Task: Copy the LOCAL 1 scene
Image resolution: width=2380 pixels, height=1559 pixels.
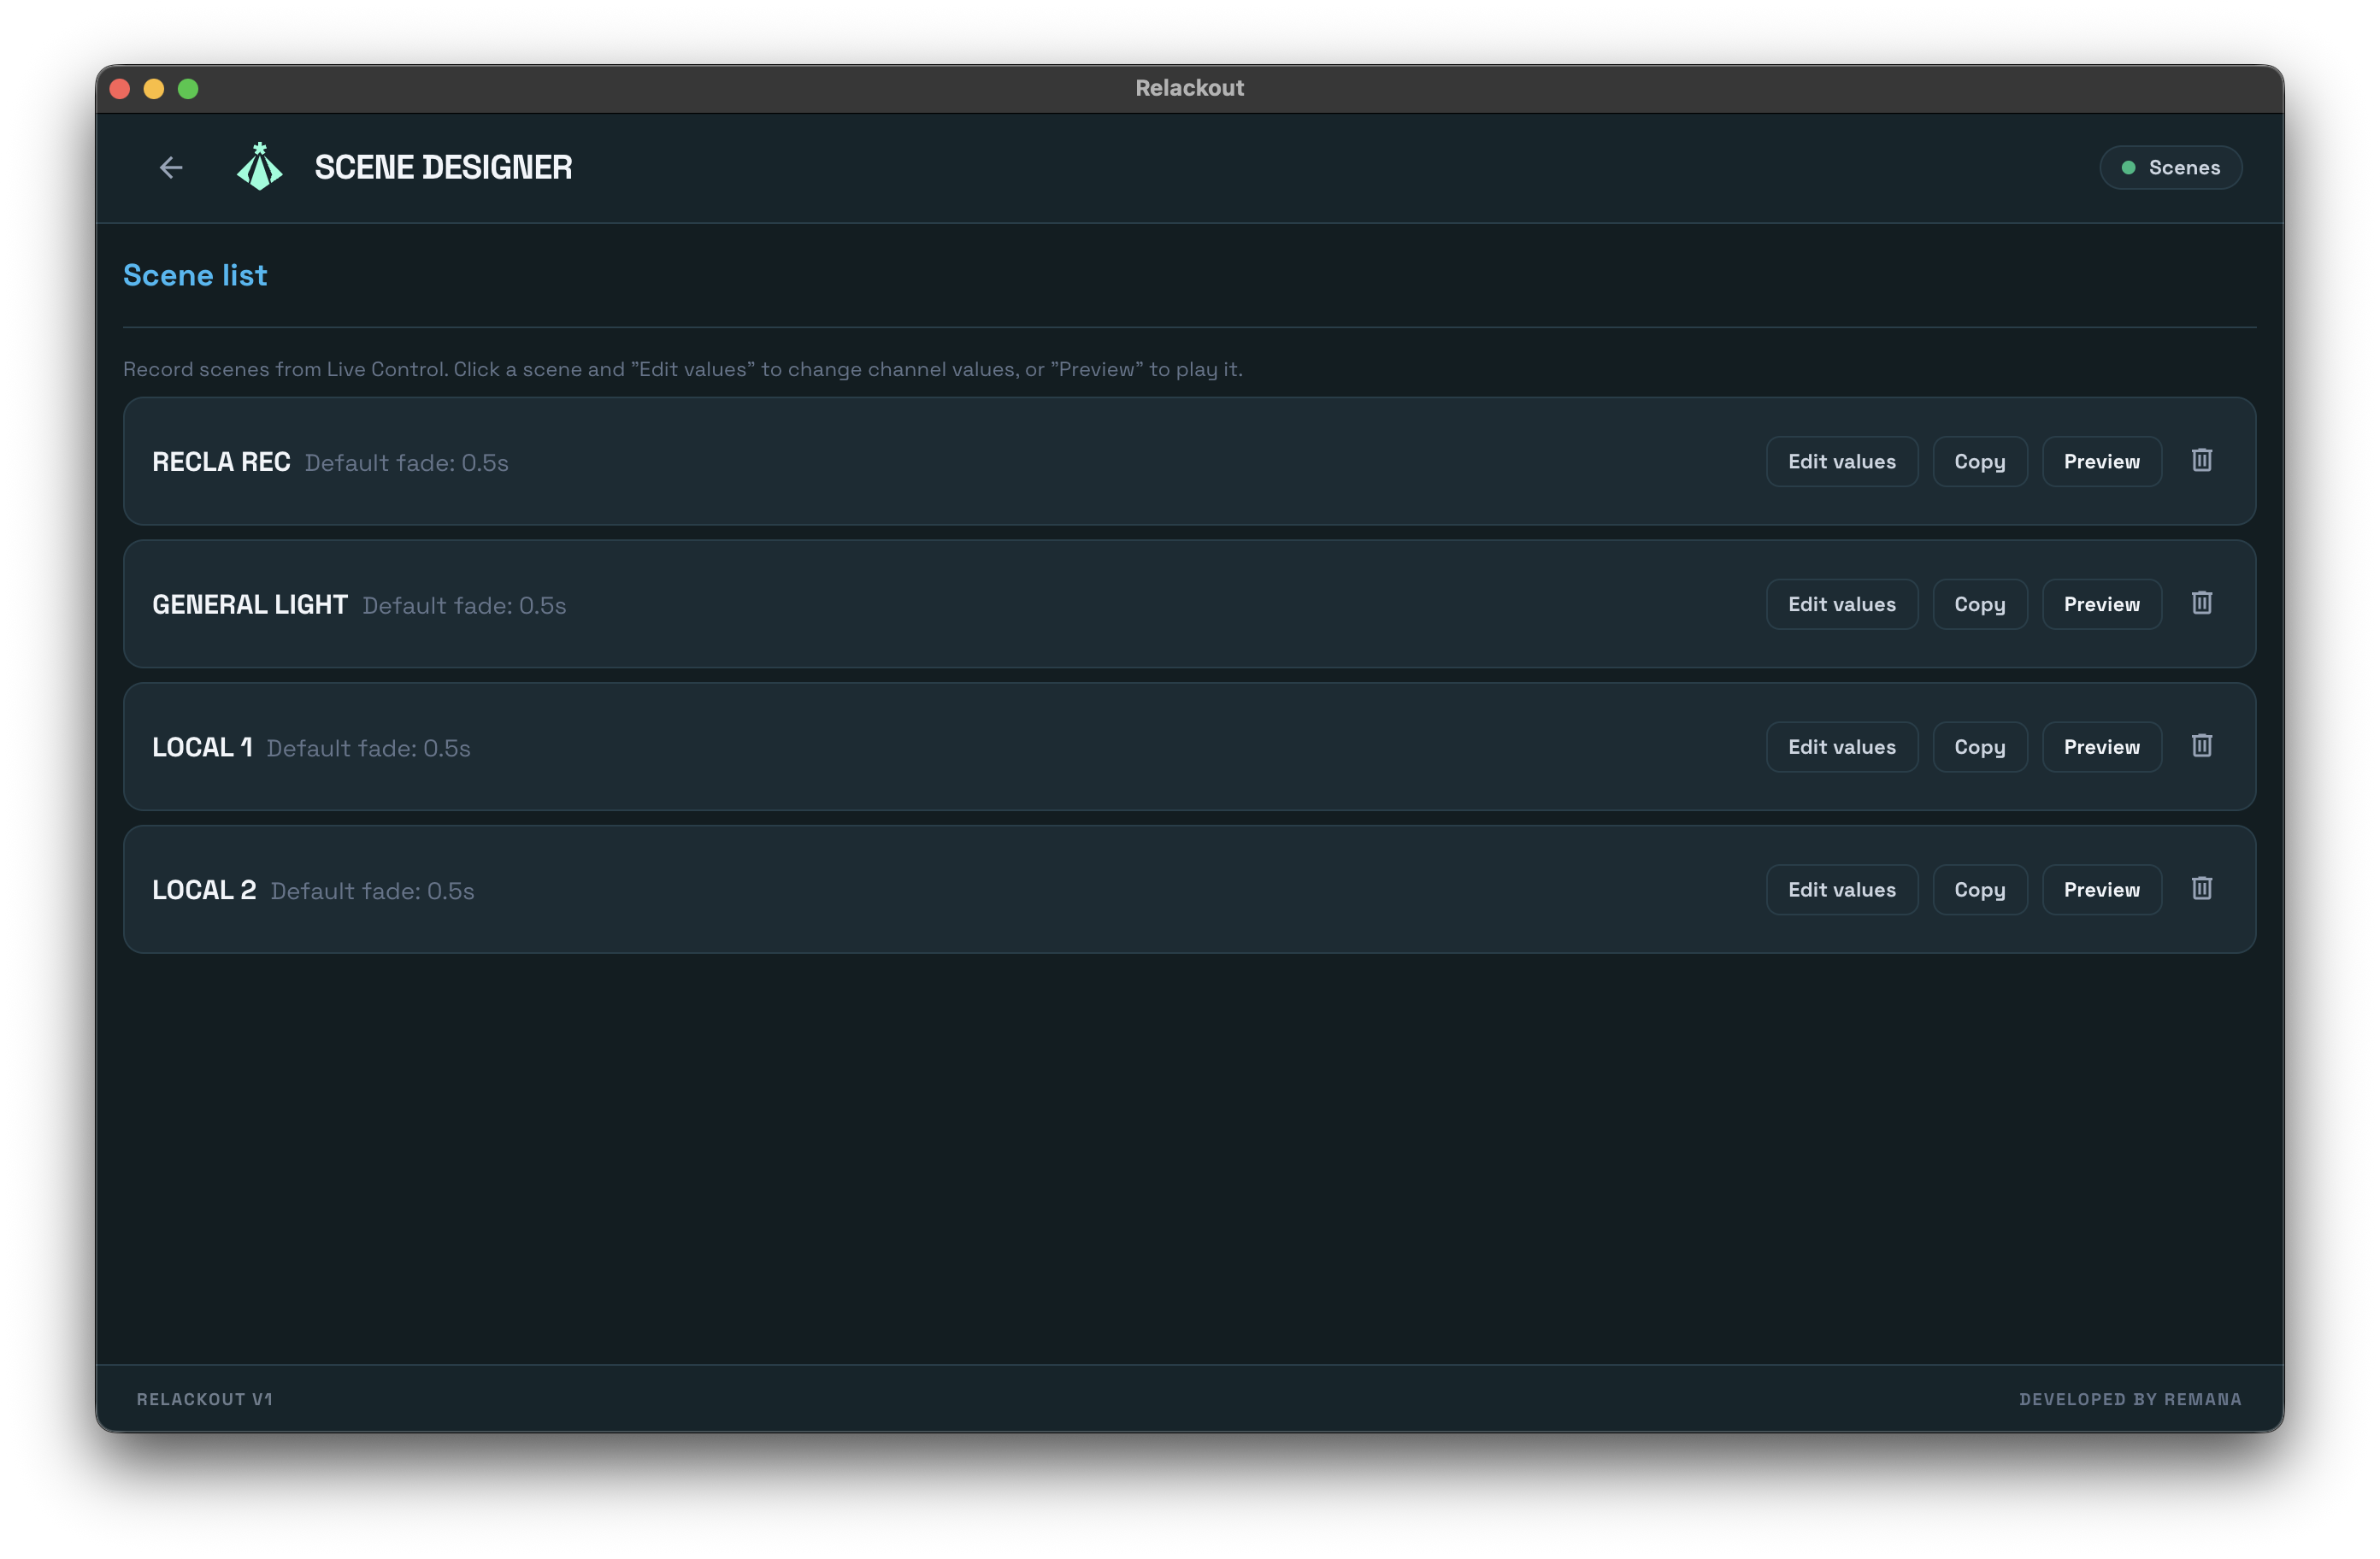Action: [x=1980, y=747]
